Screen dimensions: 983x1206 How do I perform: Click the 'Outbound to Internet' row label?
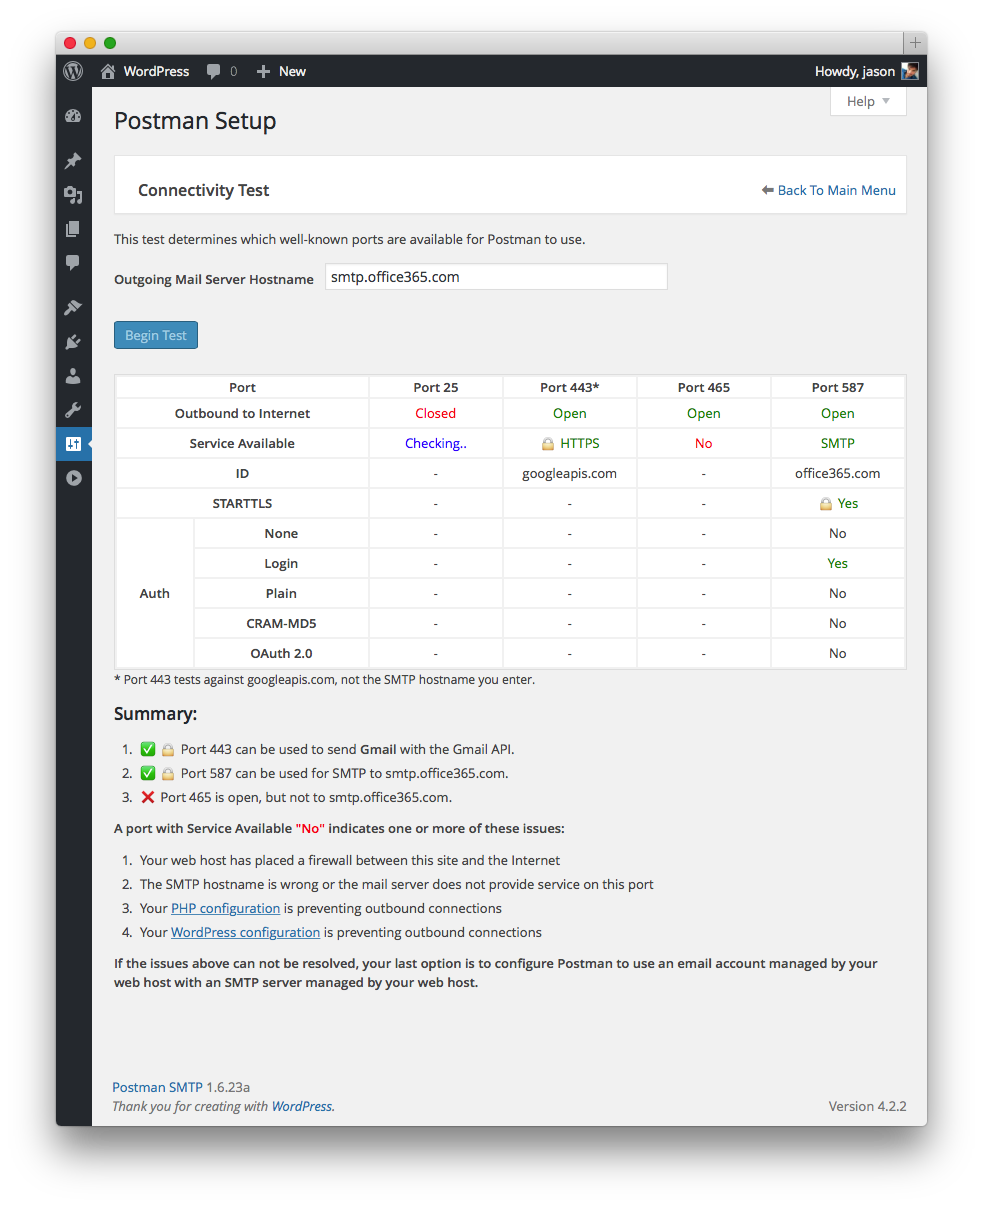tap(242, 413)
